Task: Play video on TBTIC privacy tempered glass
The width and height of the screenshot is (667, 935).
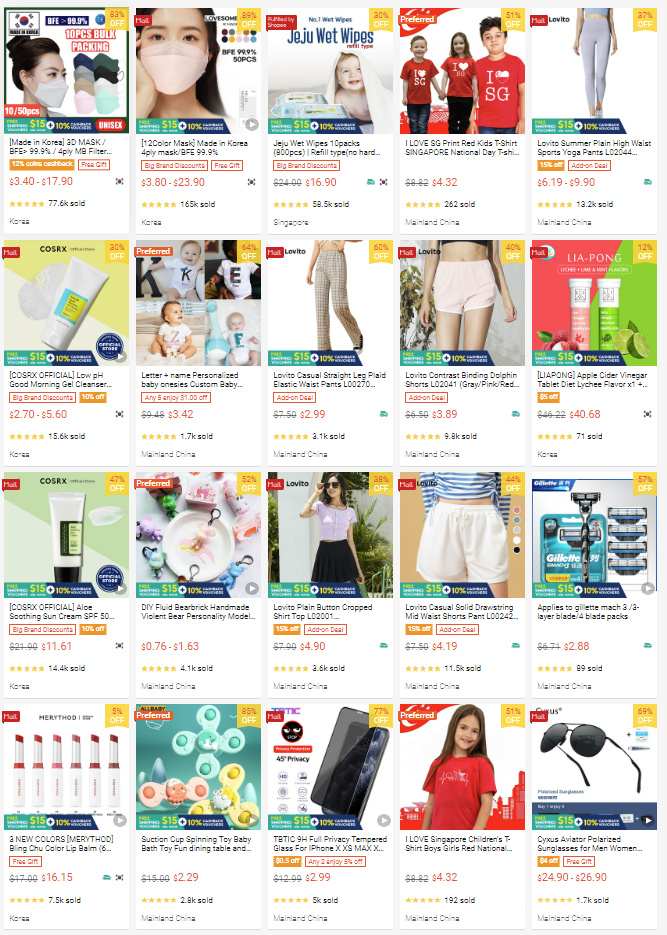Action: tap(384, 821)
